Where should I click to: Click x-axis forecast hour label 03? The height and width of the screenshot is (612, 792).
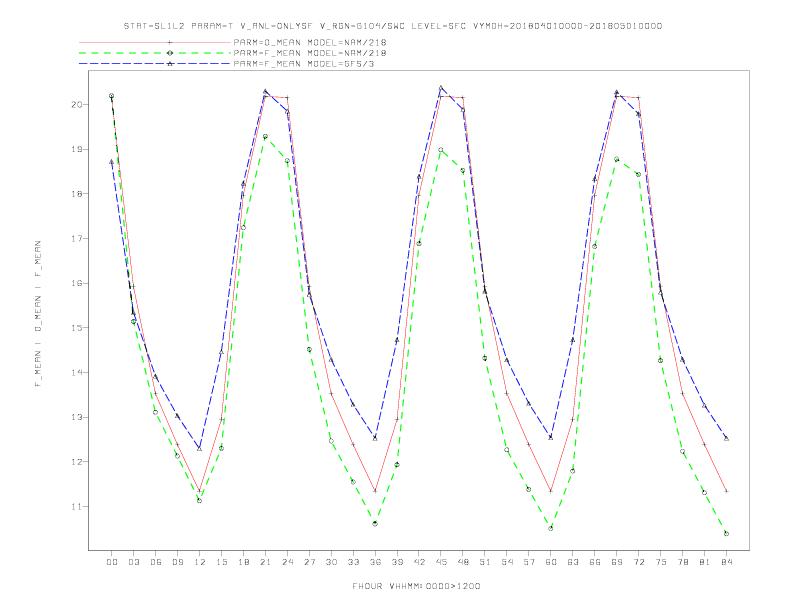133,562
